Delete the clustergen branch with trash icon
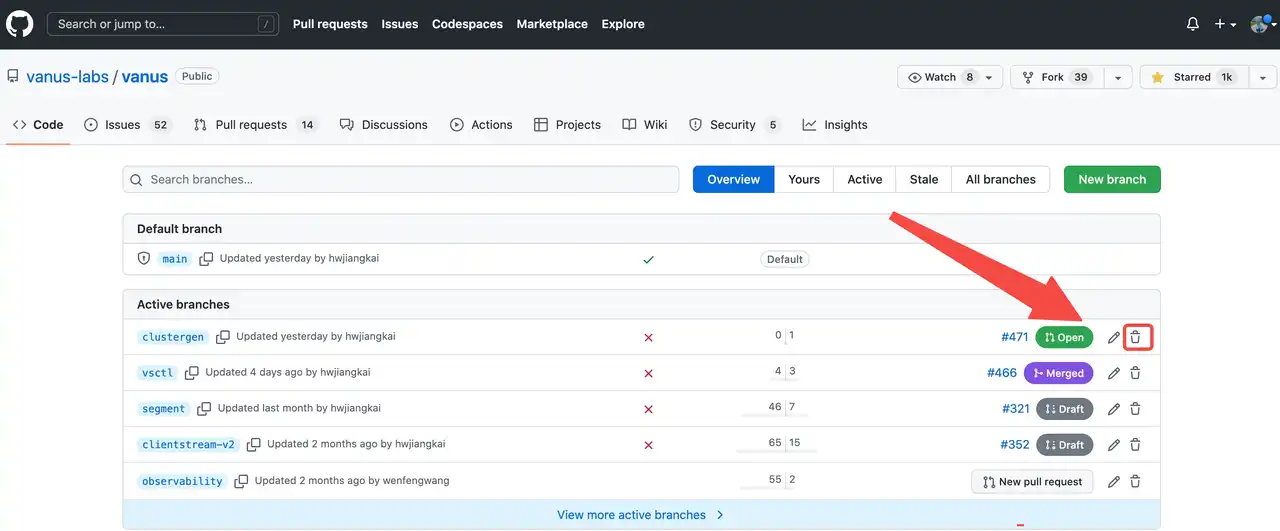This screenshot has width=1280, height=531. tap(1136, 338)
